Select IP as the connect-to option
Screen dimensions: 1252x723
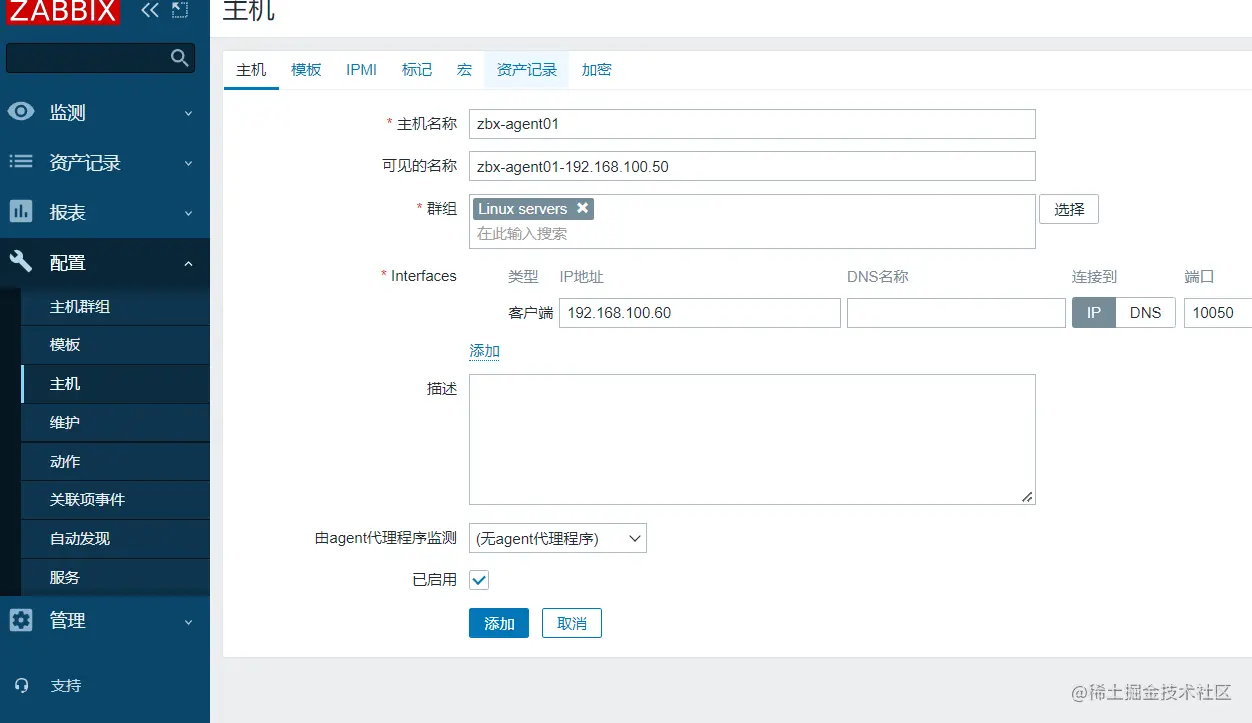[x=1094, y=313]
